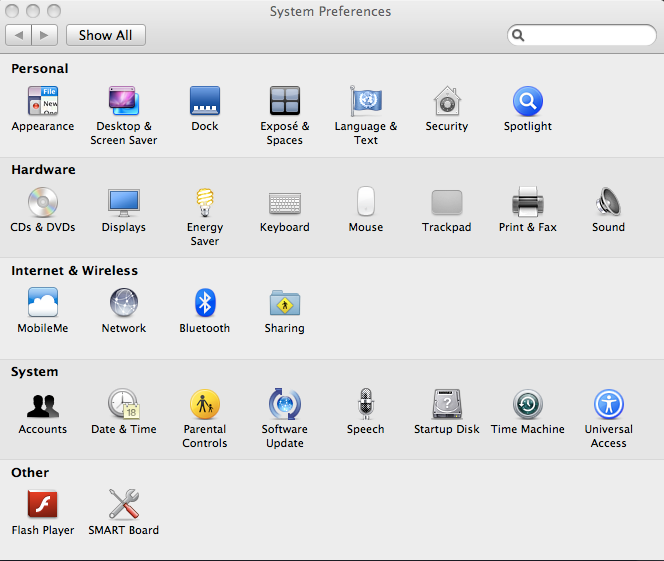Go back with the left arrow button
664x561 pixels.
(x=18, y=35)
